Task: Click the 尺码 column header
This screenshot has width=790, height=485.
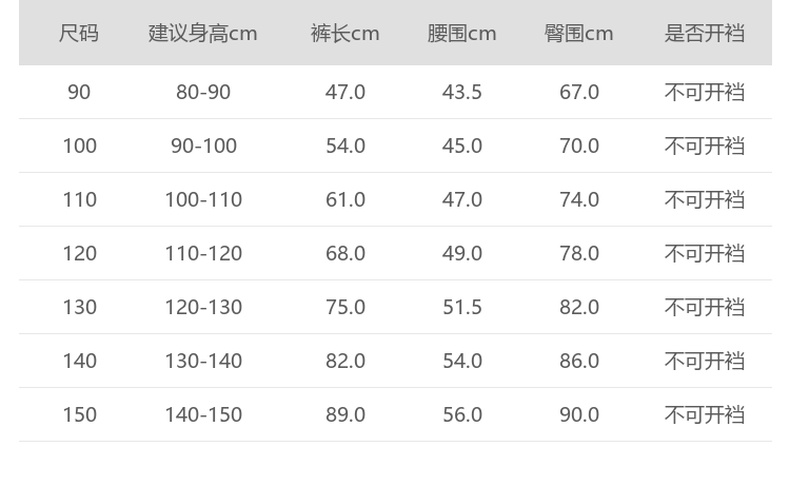Action: (x=79, y=33)
